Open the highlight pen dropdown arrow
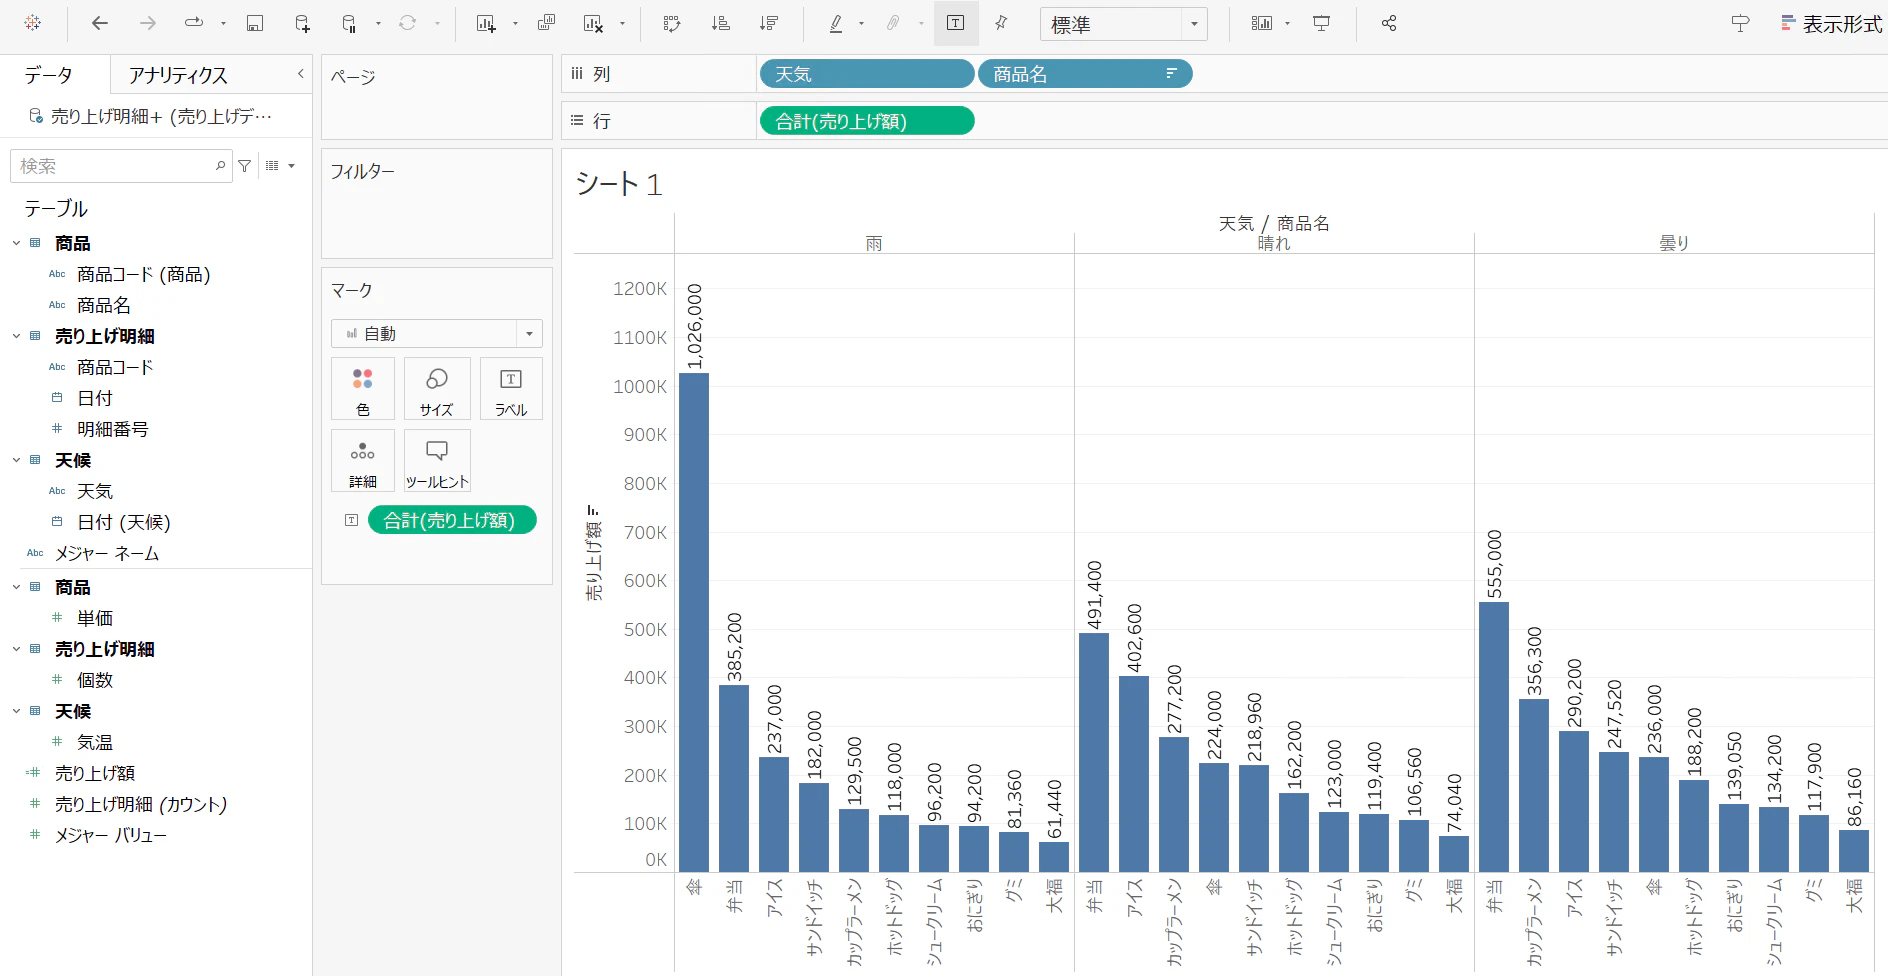Screen dimensions: 1888x976 pyautogui.click(x=861, y=23)
